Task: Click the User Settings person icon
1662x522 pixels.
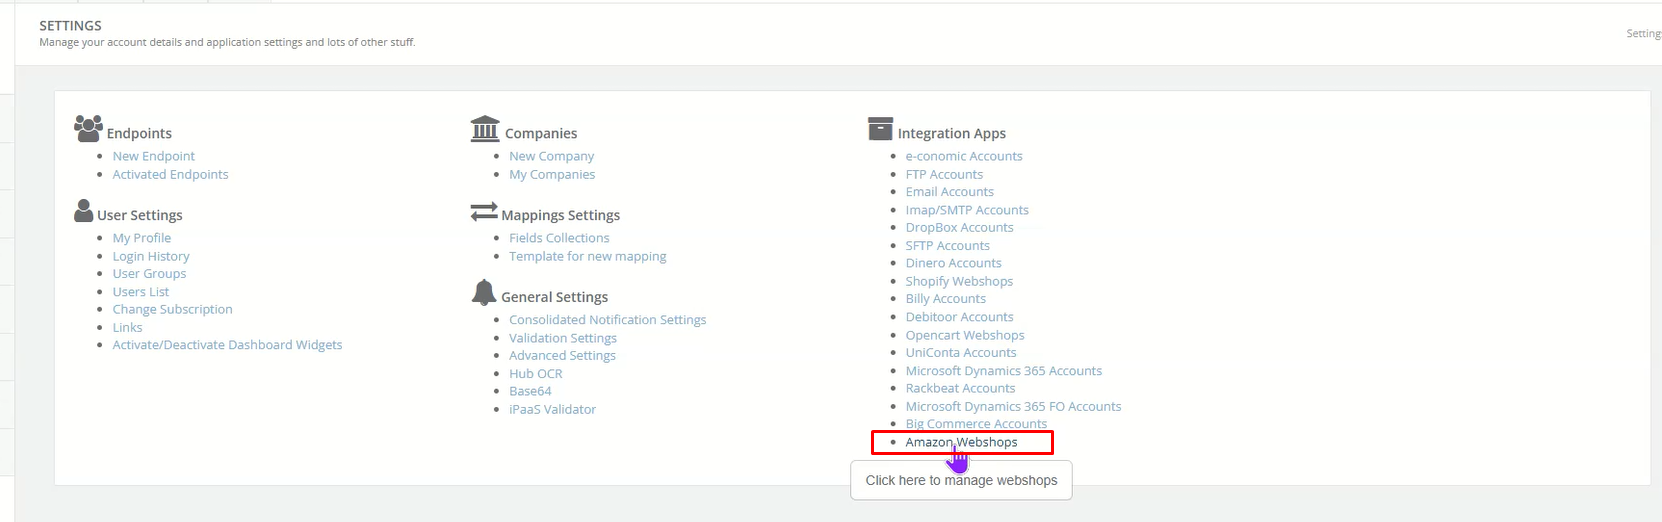Action: 84,211
